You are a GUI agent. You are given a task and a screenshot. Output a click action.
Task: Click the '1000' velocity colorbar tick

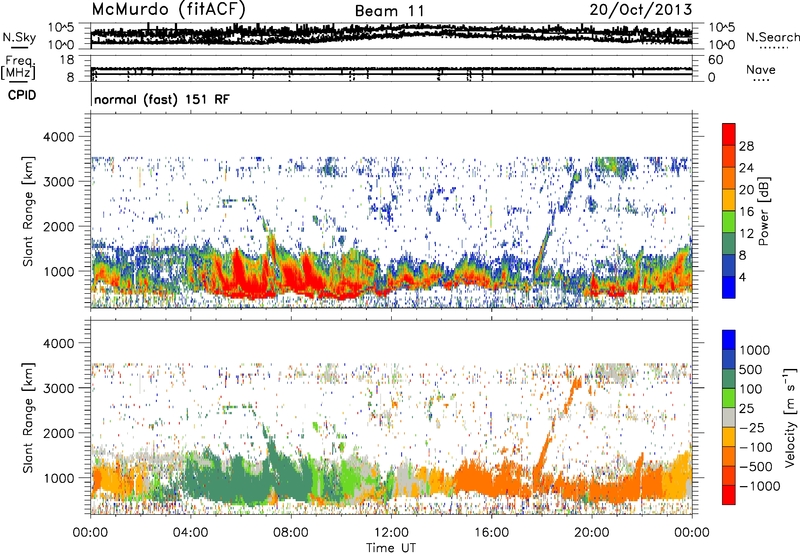click(x=755, y=350)
